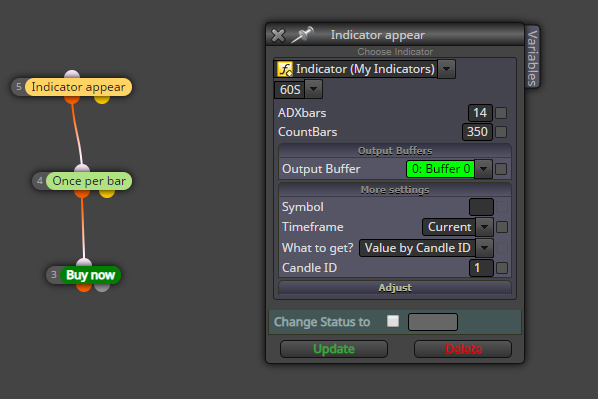
Task: Pin the Indicator appear panel
Action: pos(302,35)
